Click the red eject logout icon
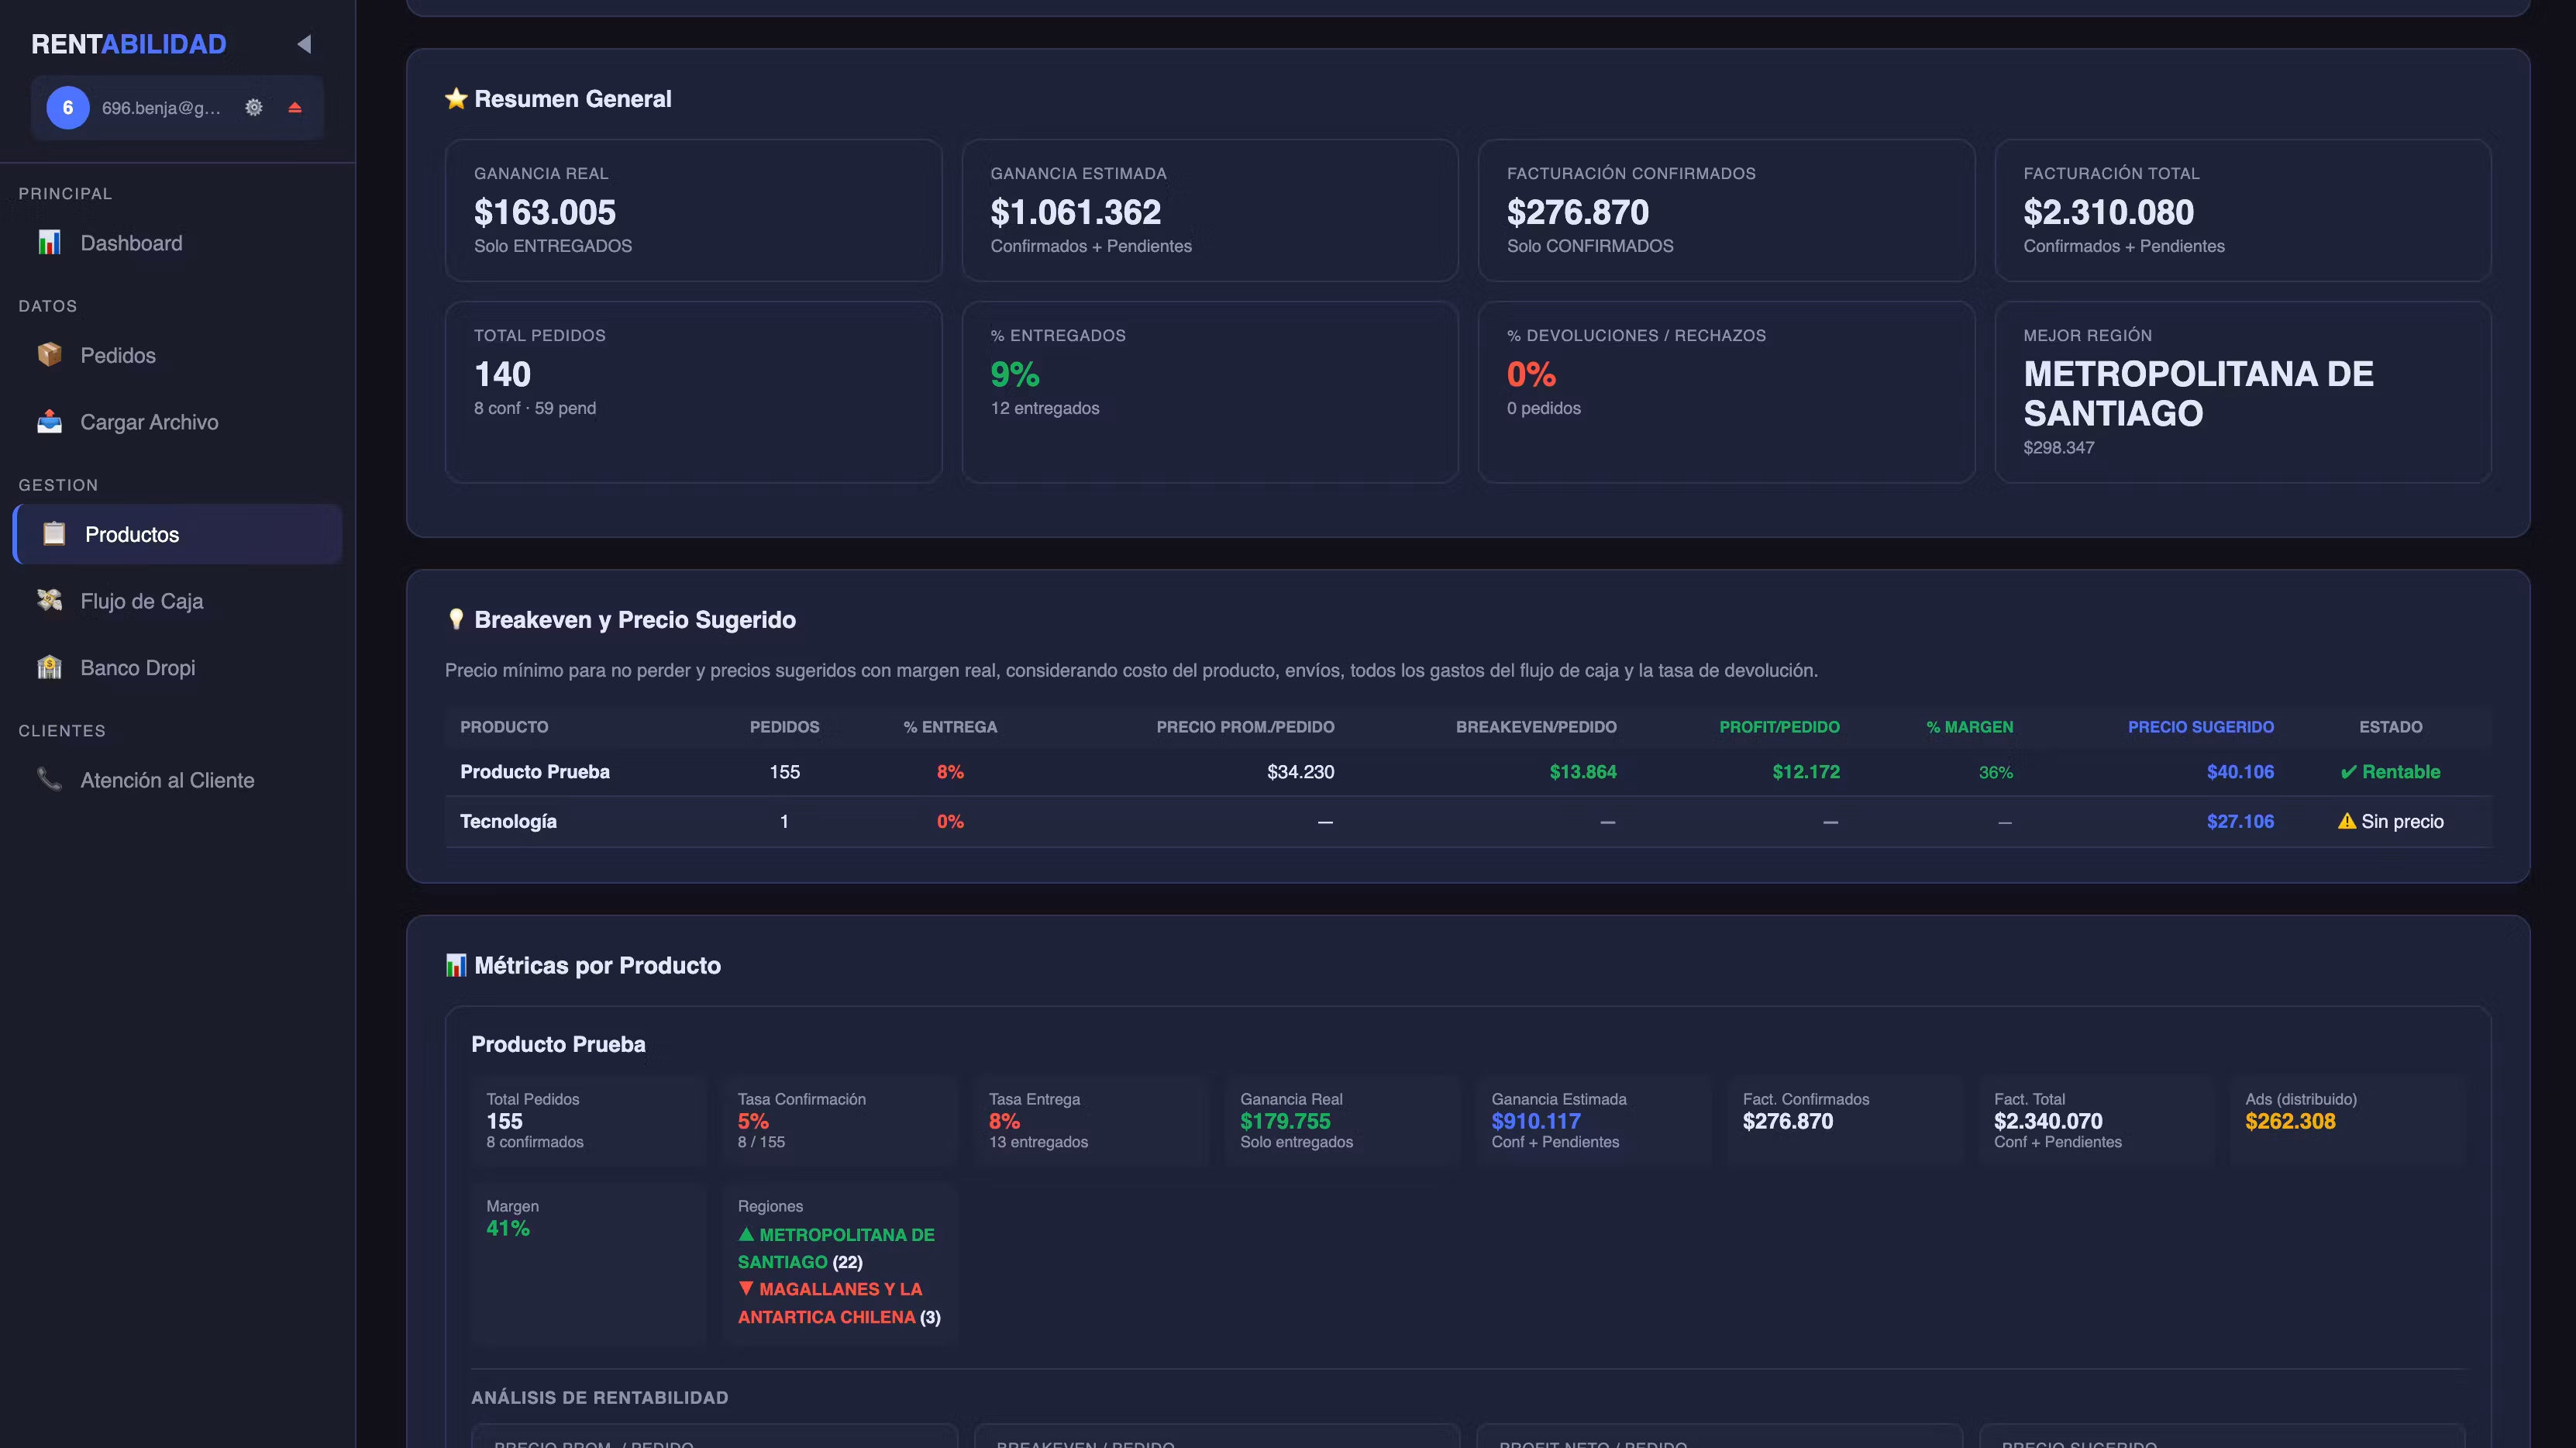 (295, 107)
